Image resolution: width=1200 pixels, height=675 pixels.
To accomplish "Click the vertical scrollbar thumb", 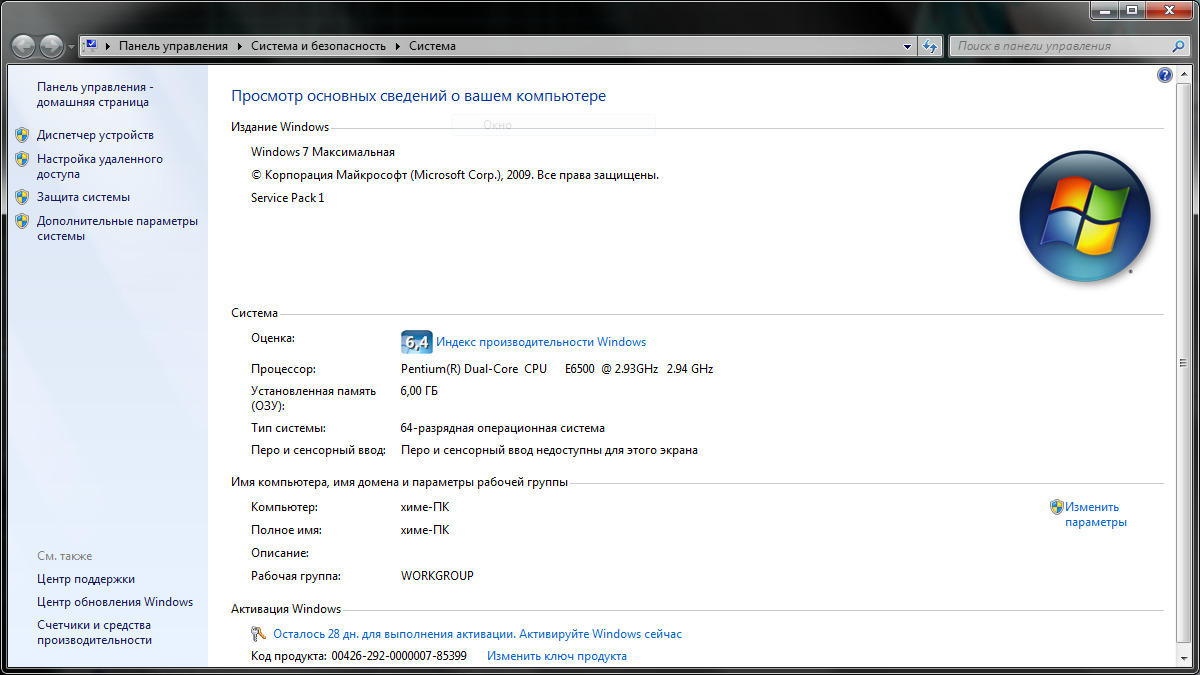I will point(1183,363).
